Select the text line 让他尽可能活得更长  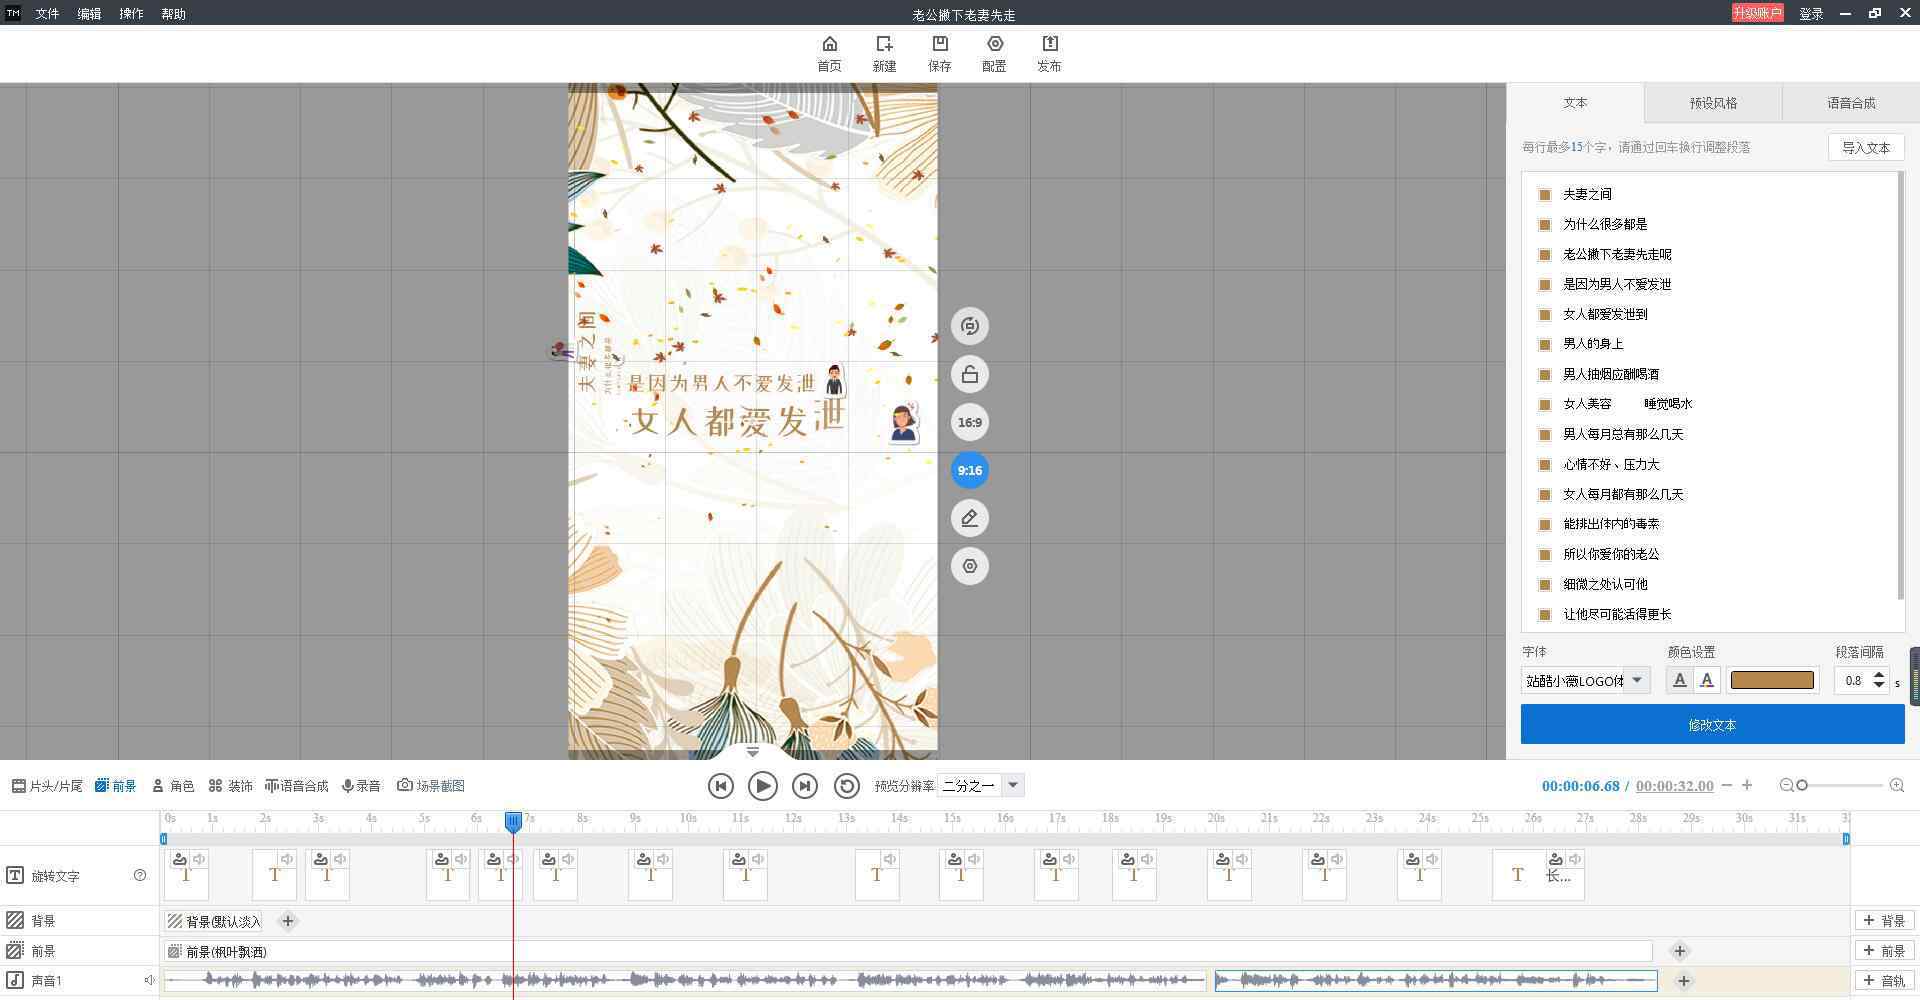point(1617,614)
